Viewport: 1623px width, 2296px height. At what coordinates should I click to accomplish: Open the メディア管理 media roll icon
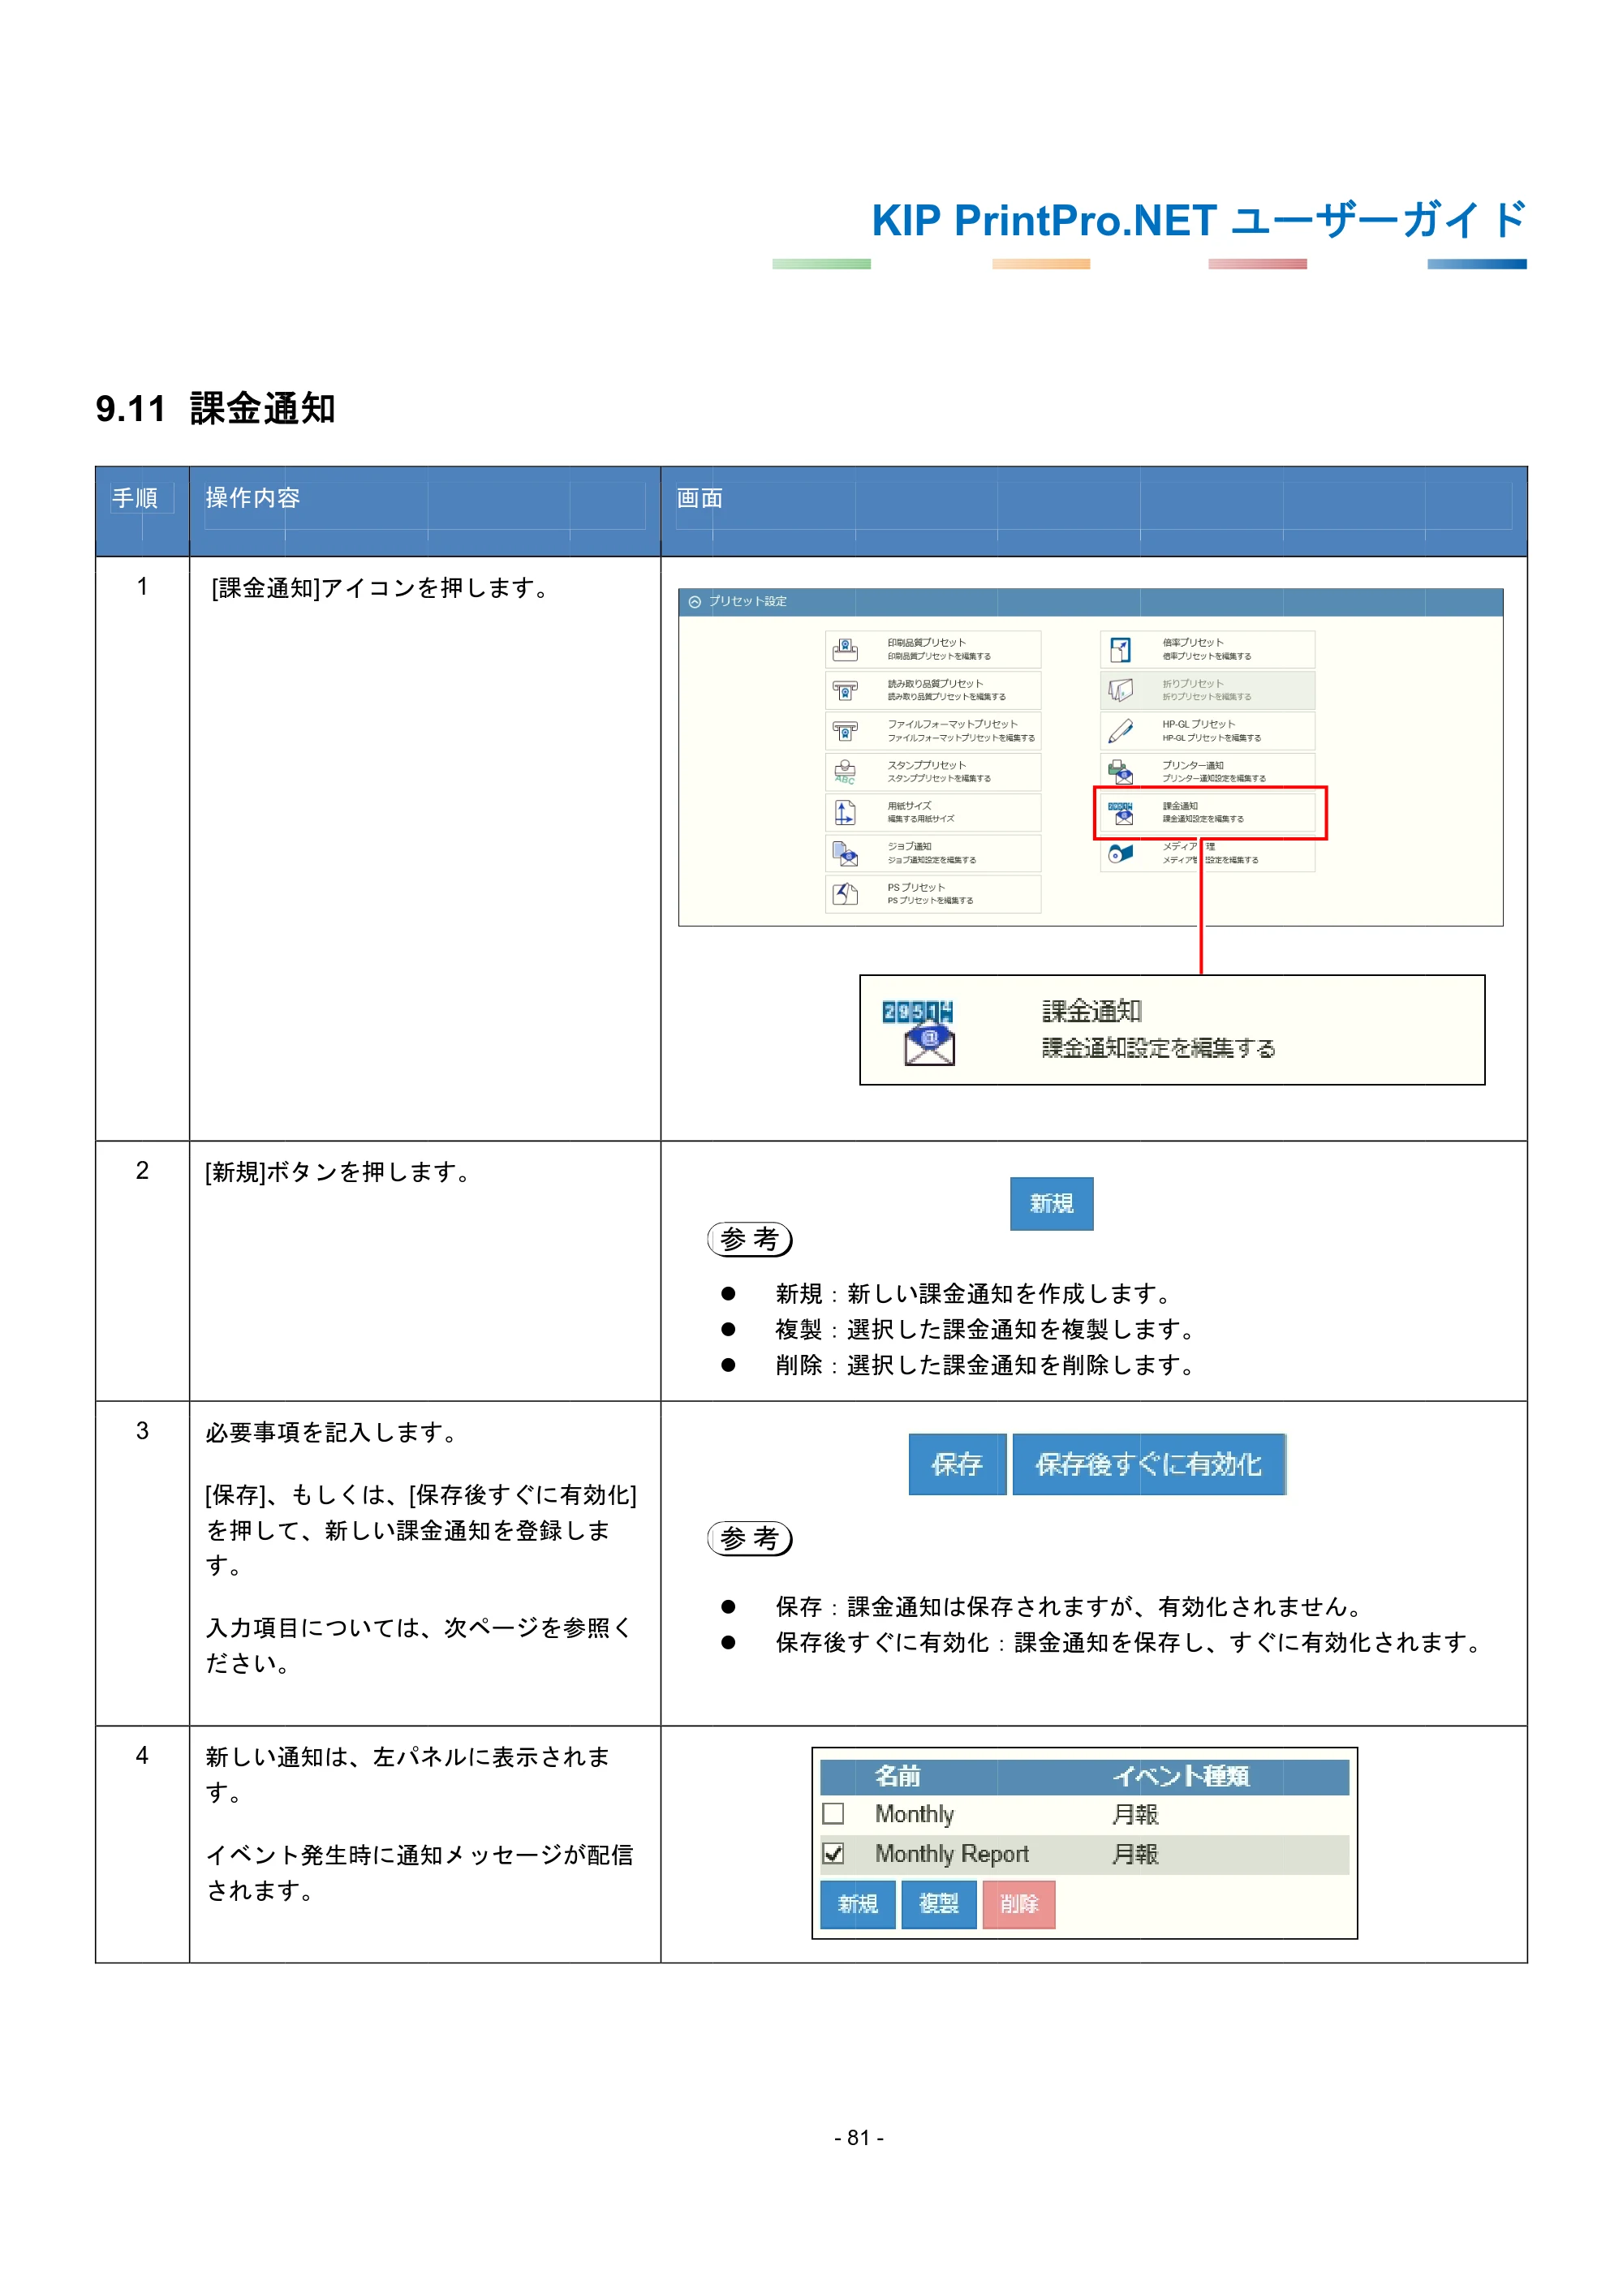pos(1120,853)
